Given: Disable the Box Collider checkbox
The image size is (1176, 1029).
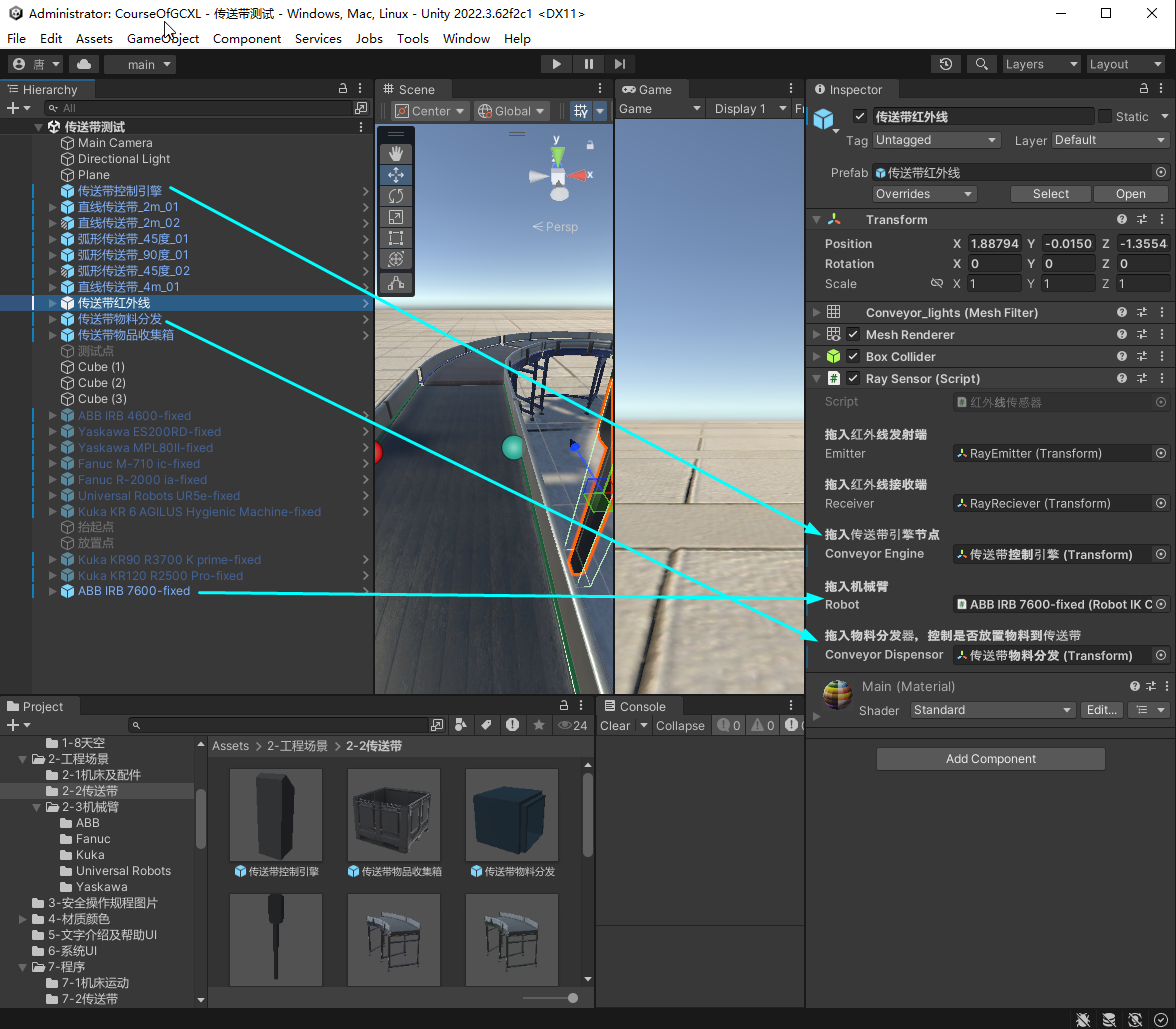Looking at the screenshot, I should pyautogui.click(x=853, y=357).
